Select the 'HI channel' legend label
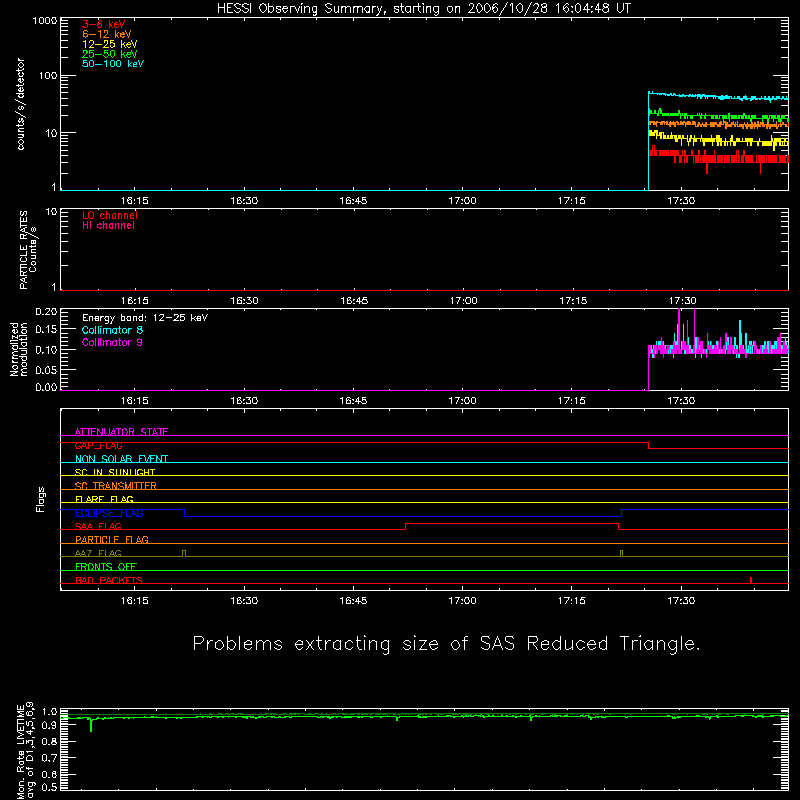Viewport: 800px width, 800px height. pos(108,226)
